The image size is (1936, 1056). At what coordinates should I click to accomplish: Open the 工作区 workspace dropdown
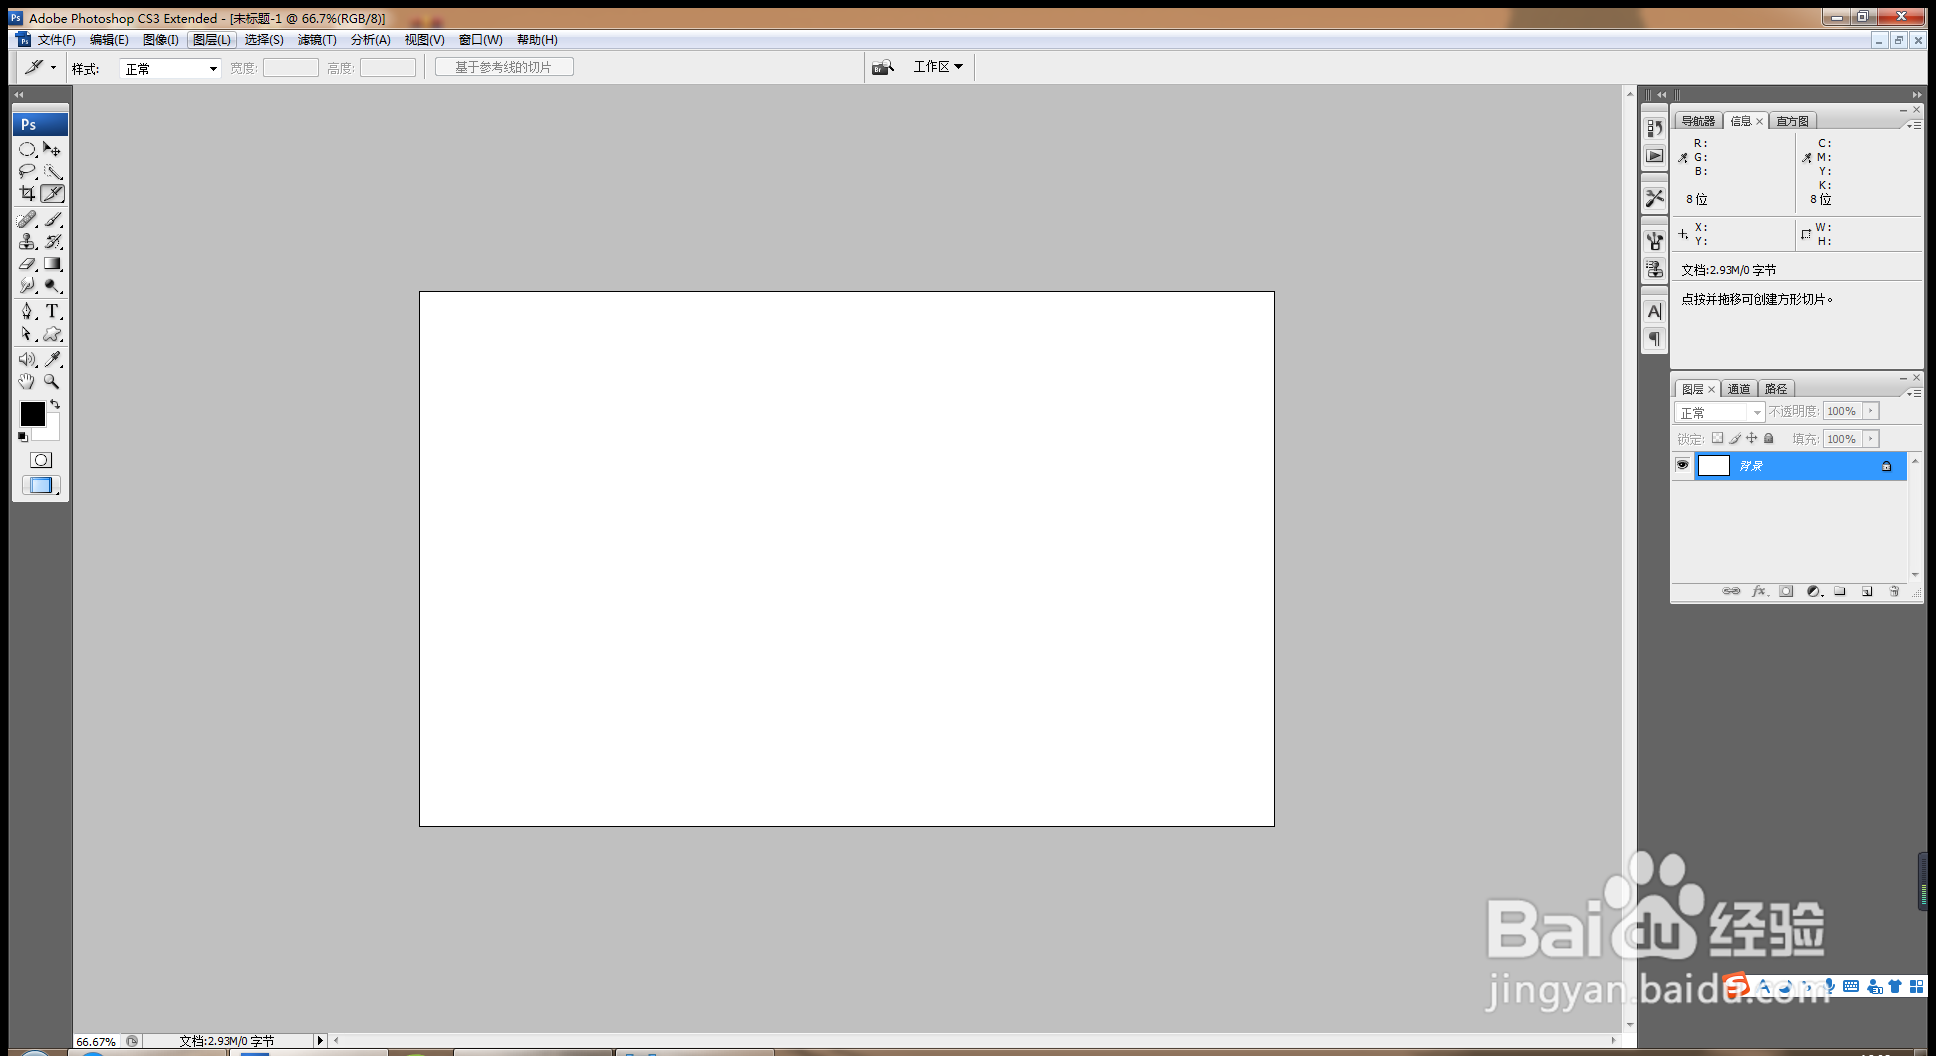(938, 67)
